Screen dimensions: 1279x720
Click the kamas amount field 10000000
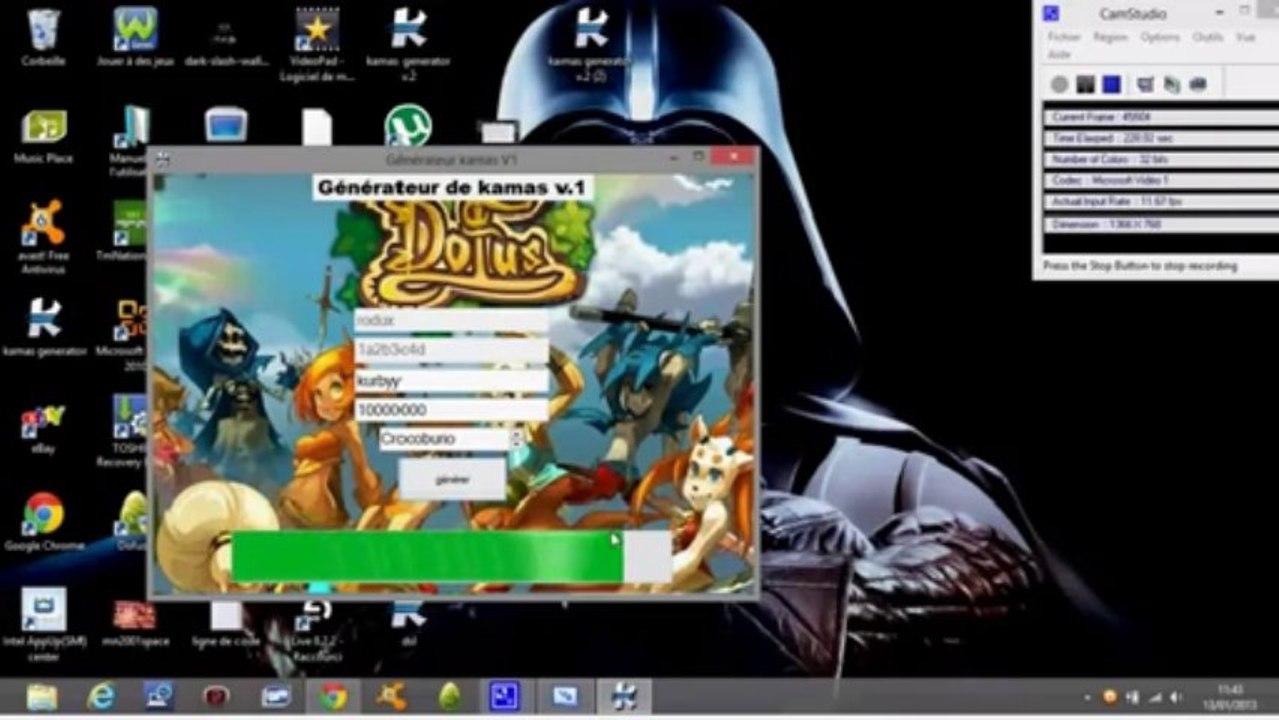pos(451,410)
